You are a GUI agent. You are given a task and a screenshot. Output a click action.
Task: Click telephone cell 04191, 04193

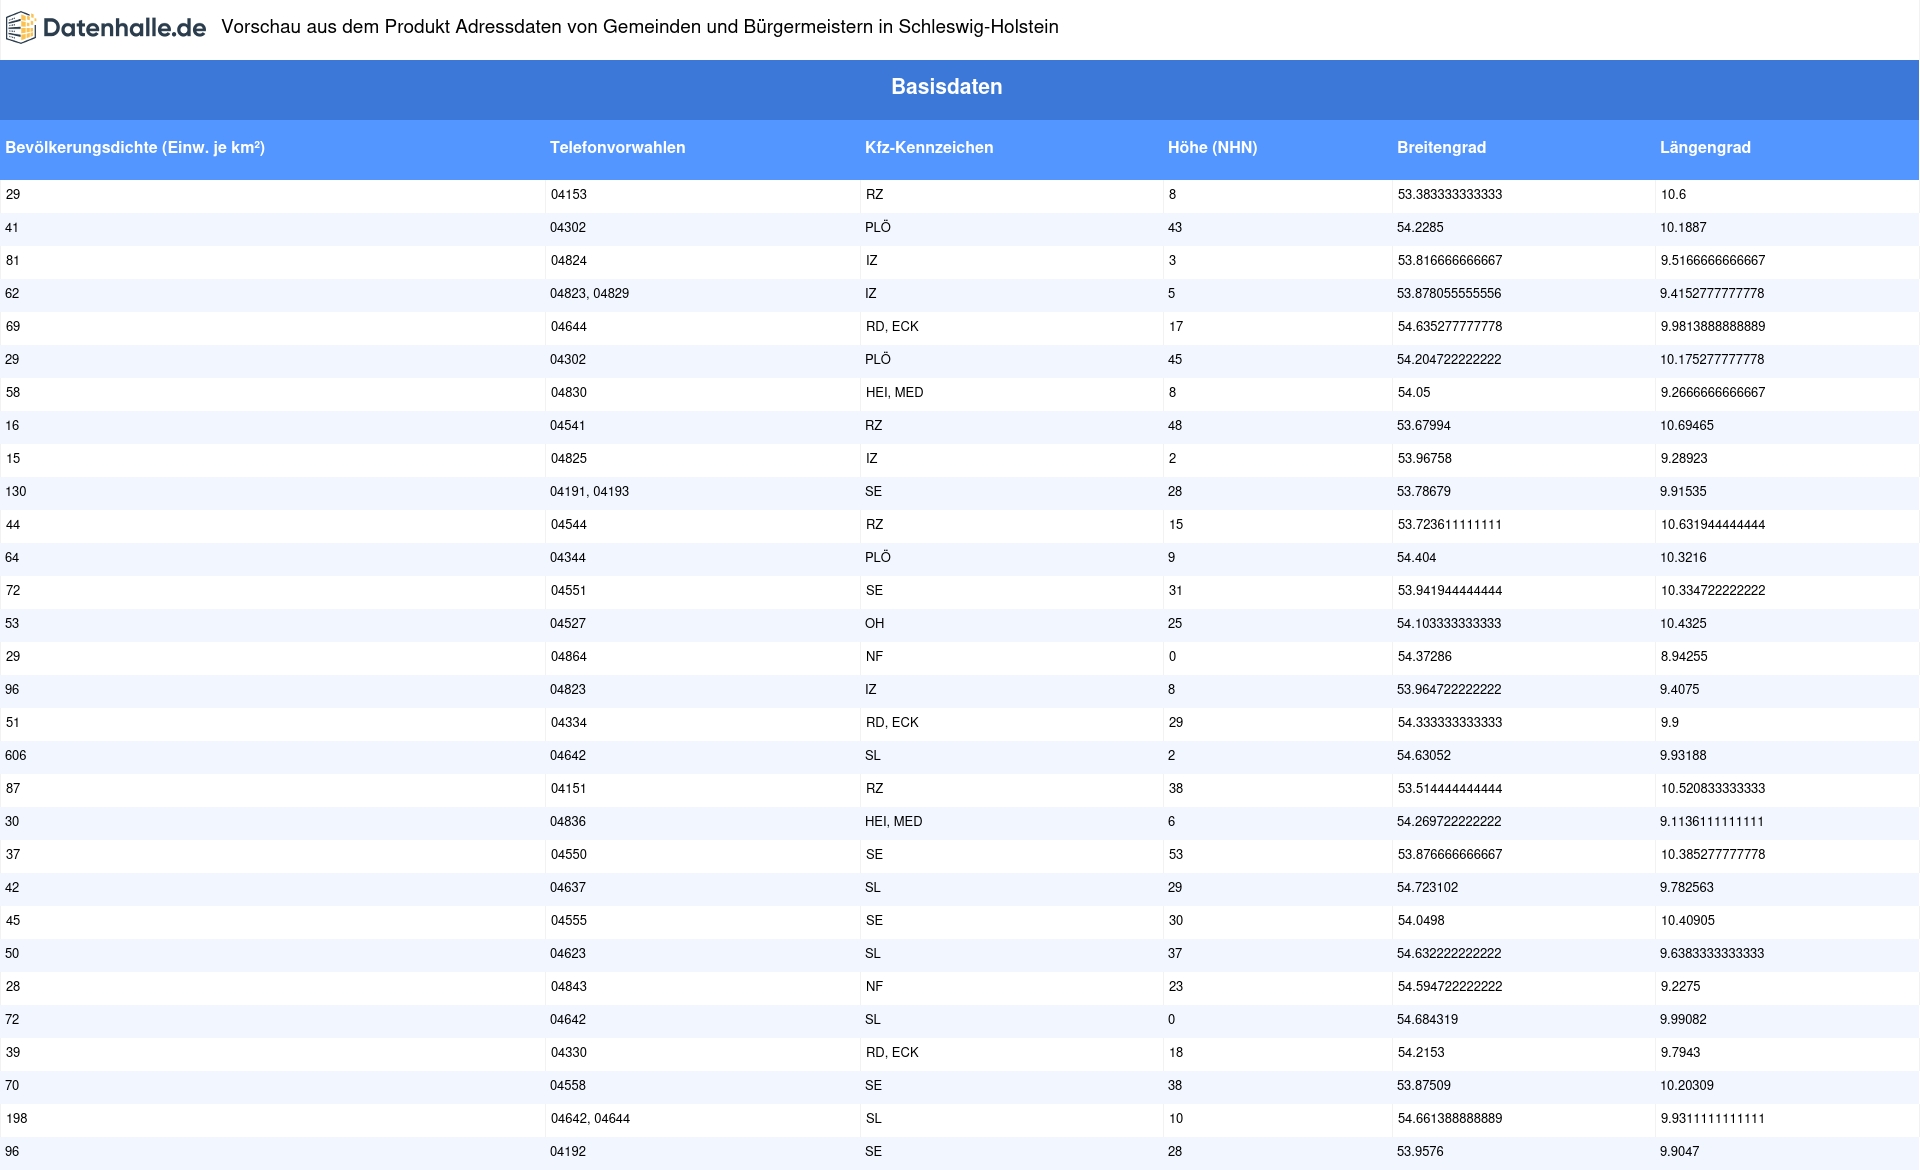590,492
